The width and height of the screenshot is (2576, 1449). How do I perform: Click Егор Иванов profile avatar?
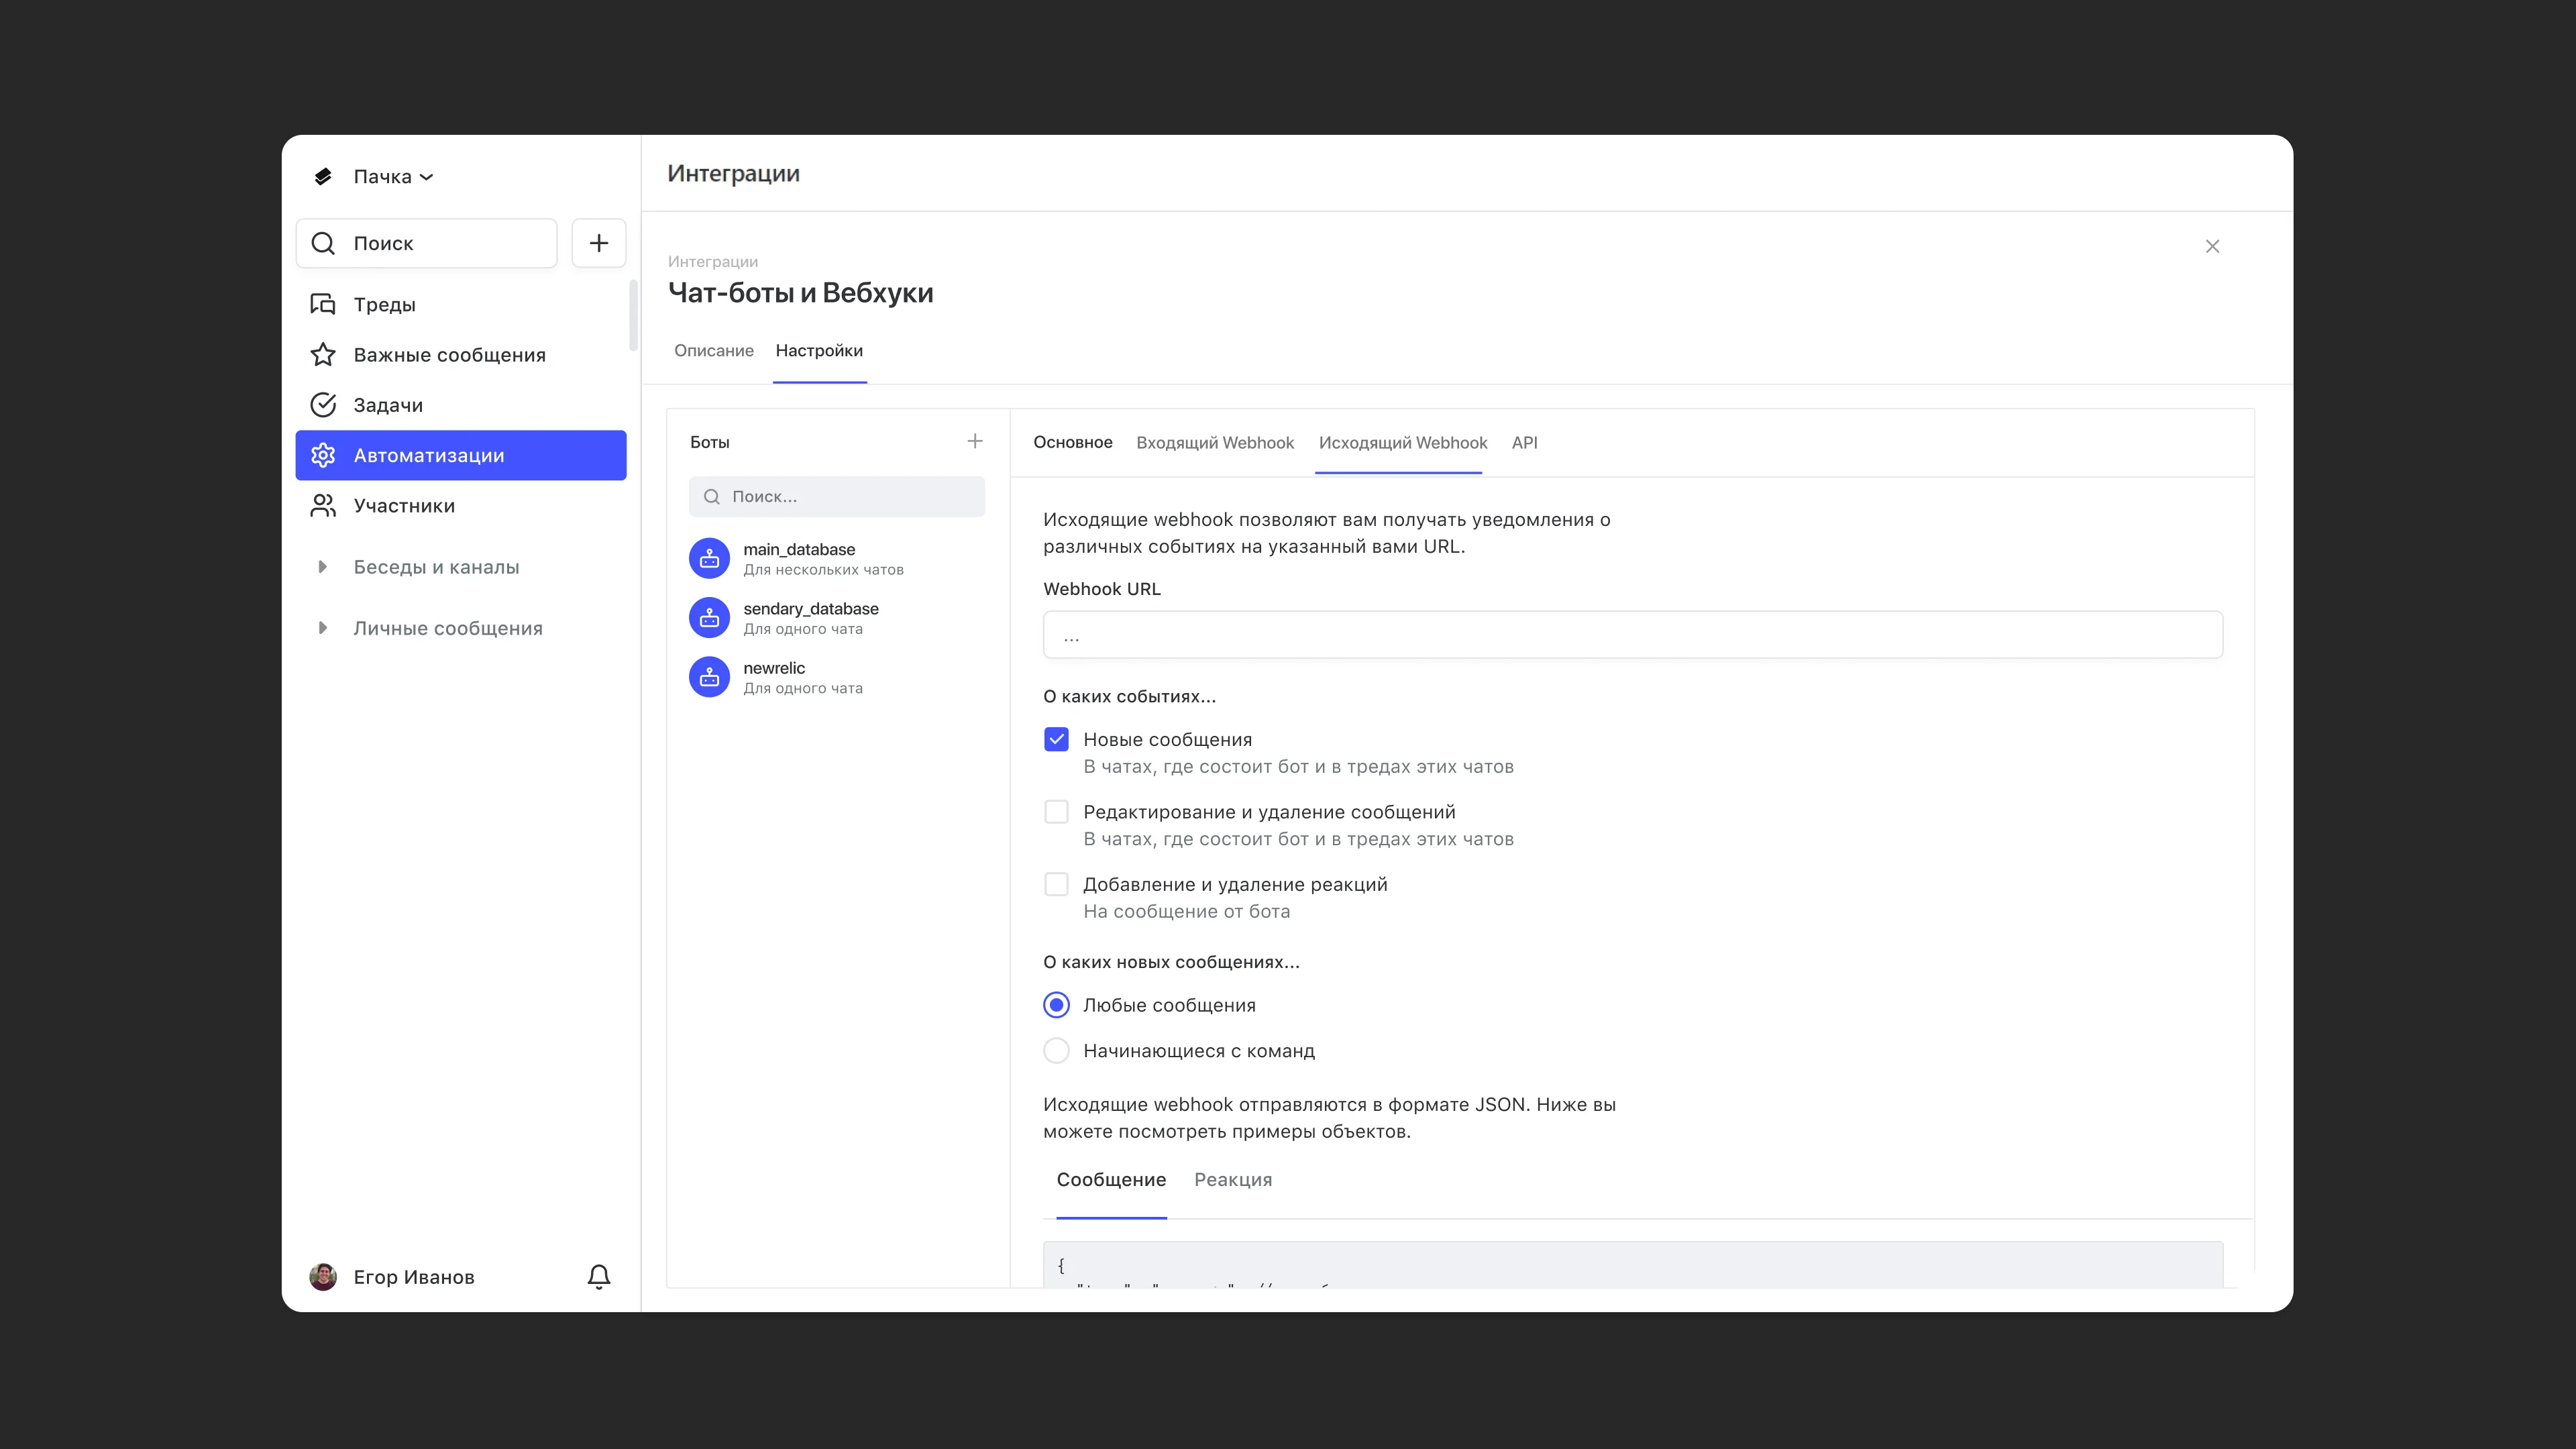[323, 1277]
